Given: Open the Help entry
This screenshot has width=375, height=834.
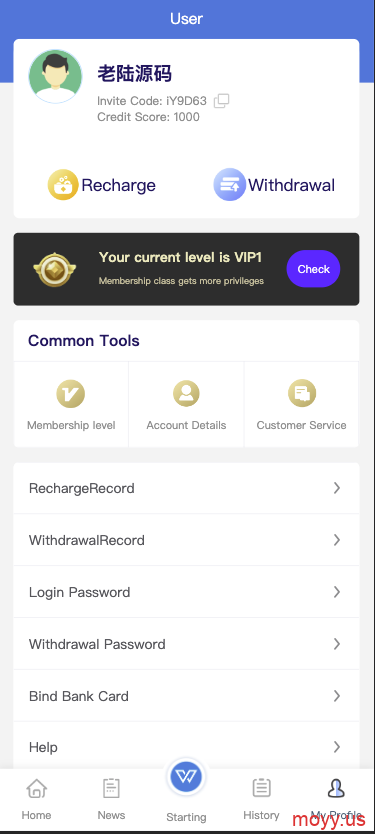Looking at the screenshot, I should pos(186,746).
